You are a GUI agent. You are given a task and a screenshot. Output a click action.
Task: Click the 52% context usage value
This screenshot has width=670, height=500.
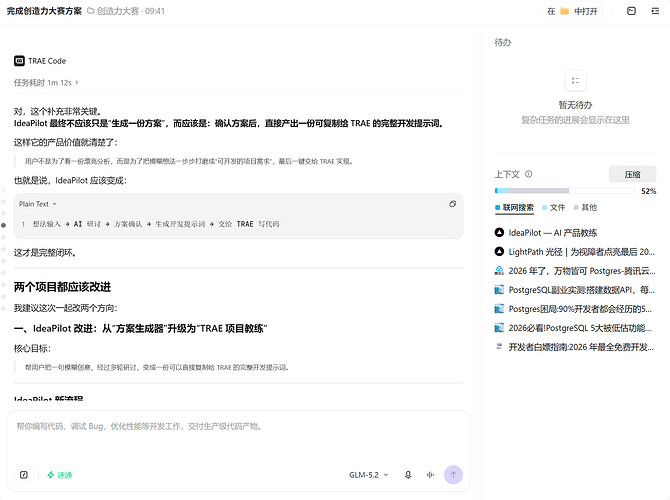click(648, 191)
